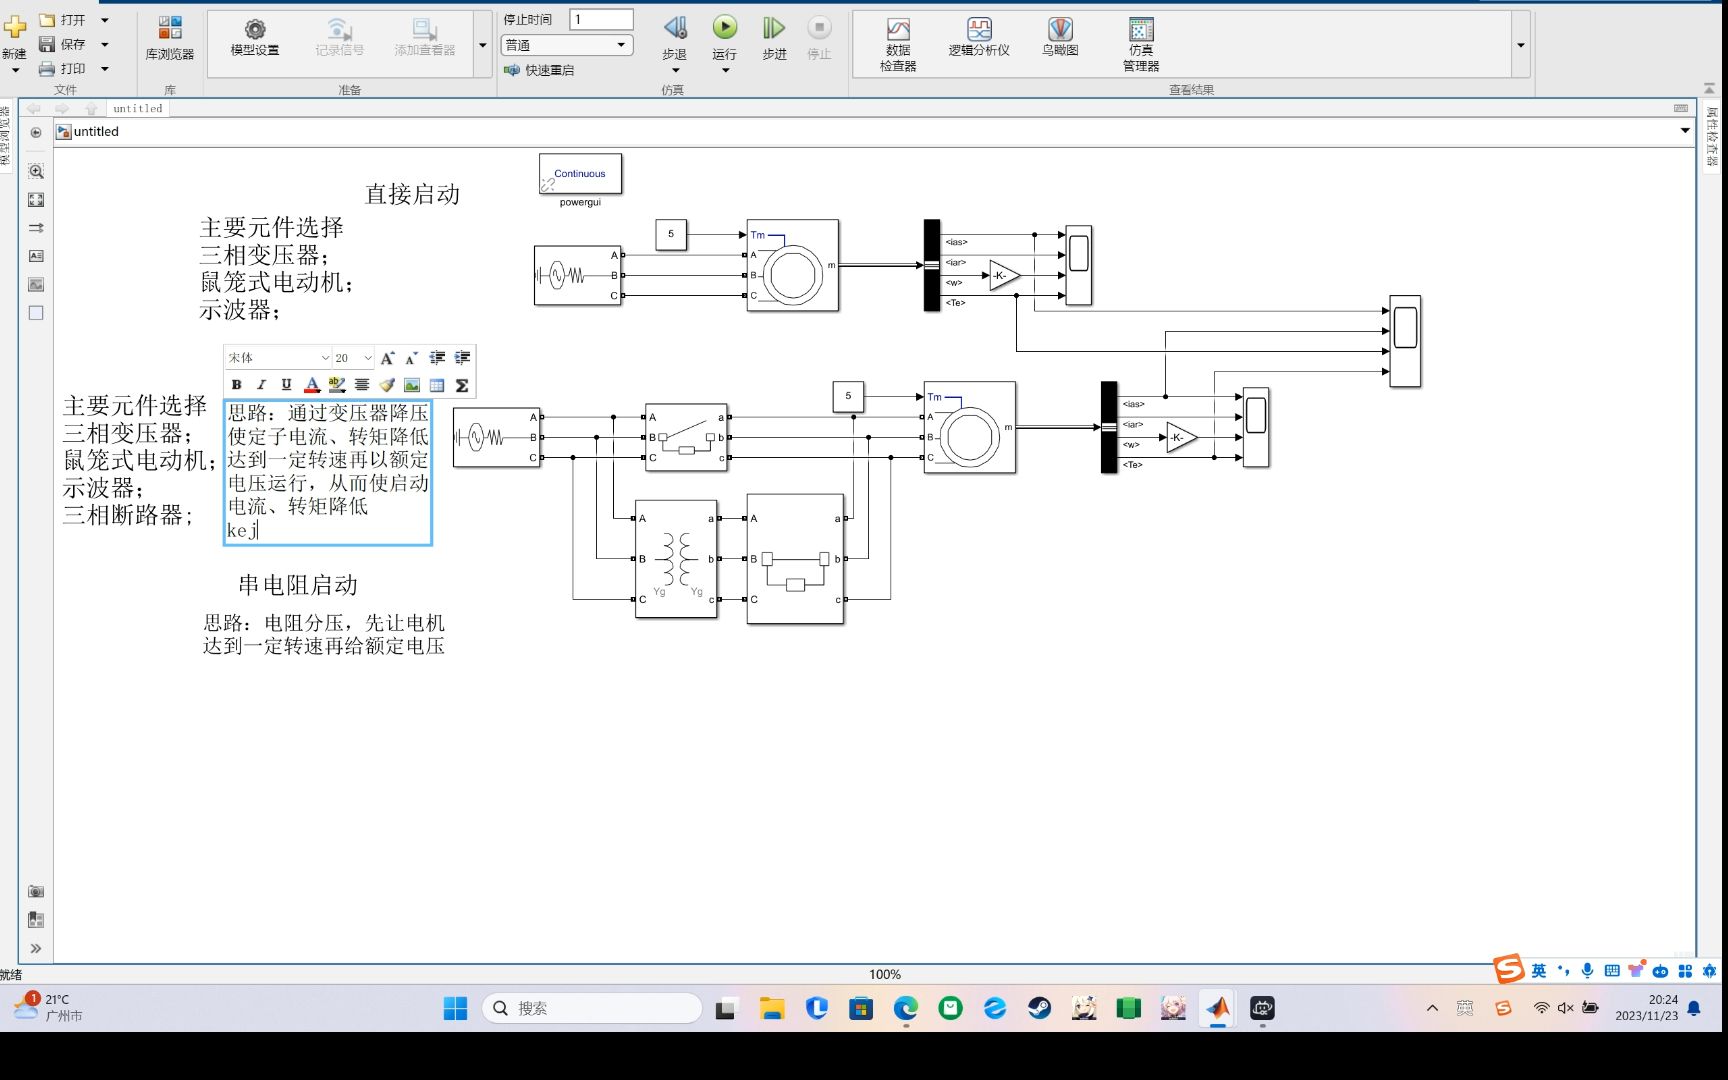1728x1080 pixels.
Task: Open Model Settings (模型设置) gear icon
Action: (255, 37)
